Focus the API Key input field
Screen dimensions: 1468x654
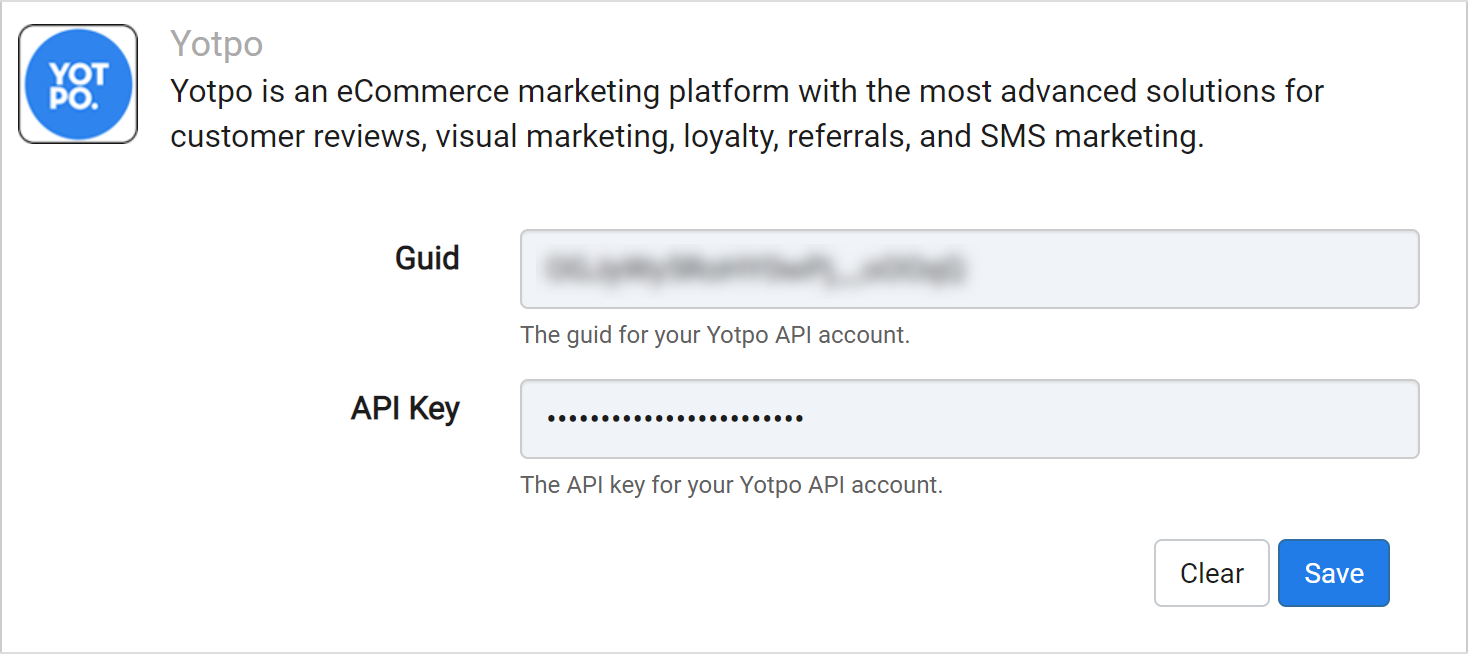pyautogui.click(x=970, y=419)
